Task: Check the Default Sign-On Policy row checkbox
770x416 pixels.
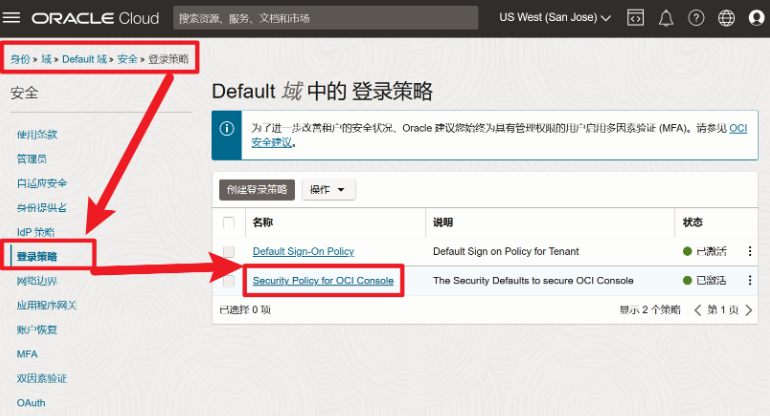Action: click(x=229, y=252)
